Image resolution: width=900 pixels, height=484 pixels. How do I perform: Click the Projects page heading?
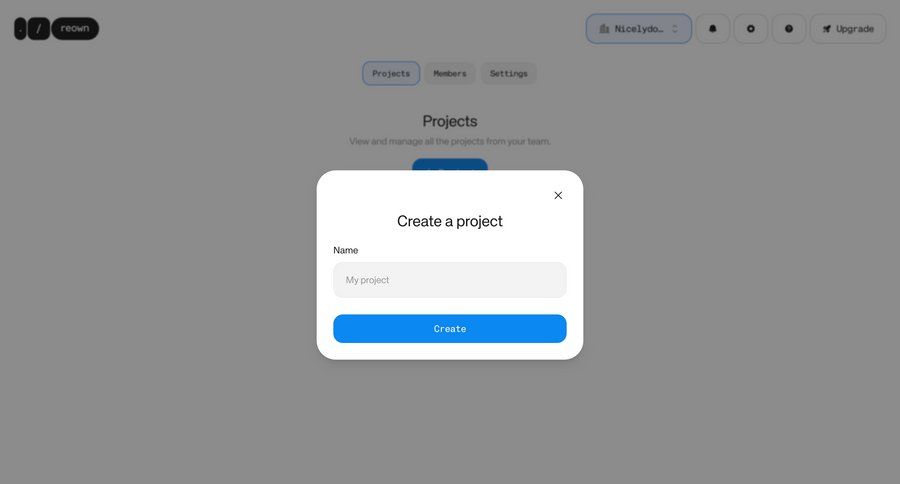[x=449, y=121]
